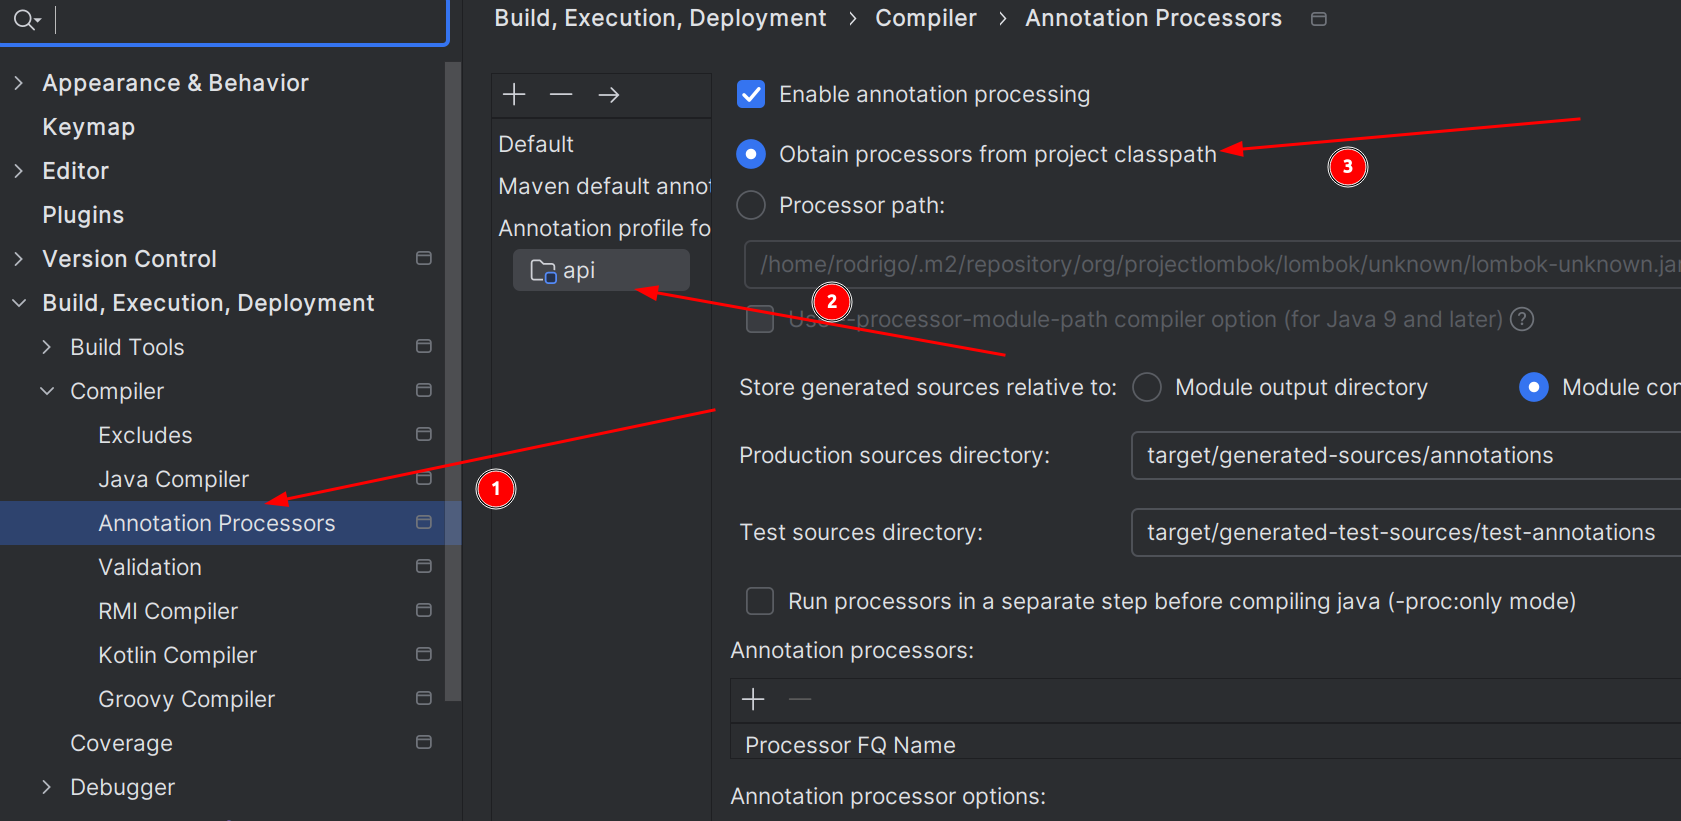Click project icon on Build Tools row
Screen dimensions: 1681x821
tap(424, 346)
